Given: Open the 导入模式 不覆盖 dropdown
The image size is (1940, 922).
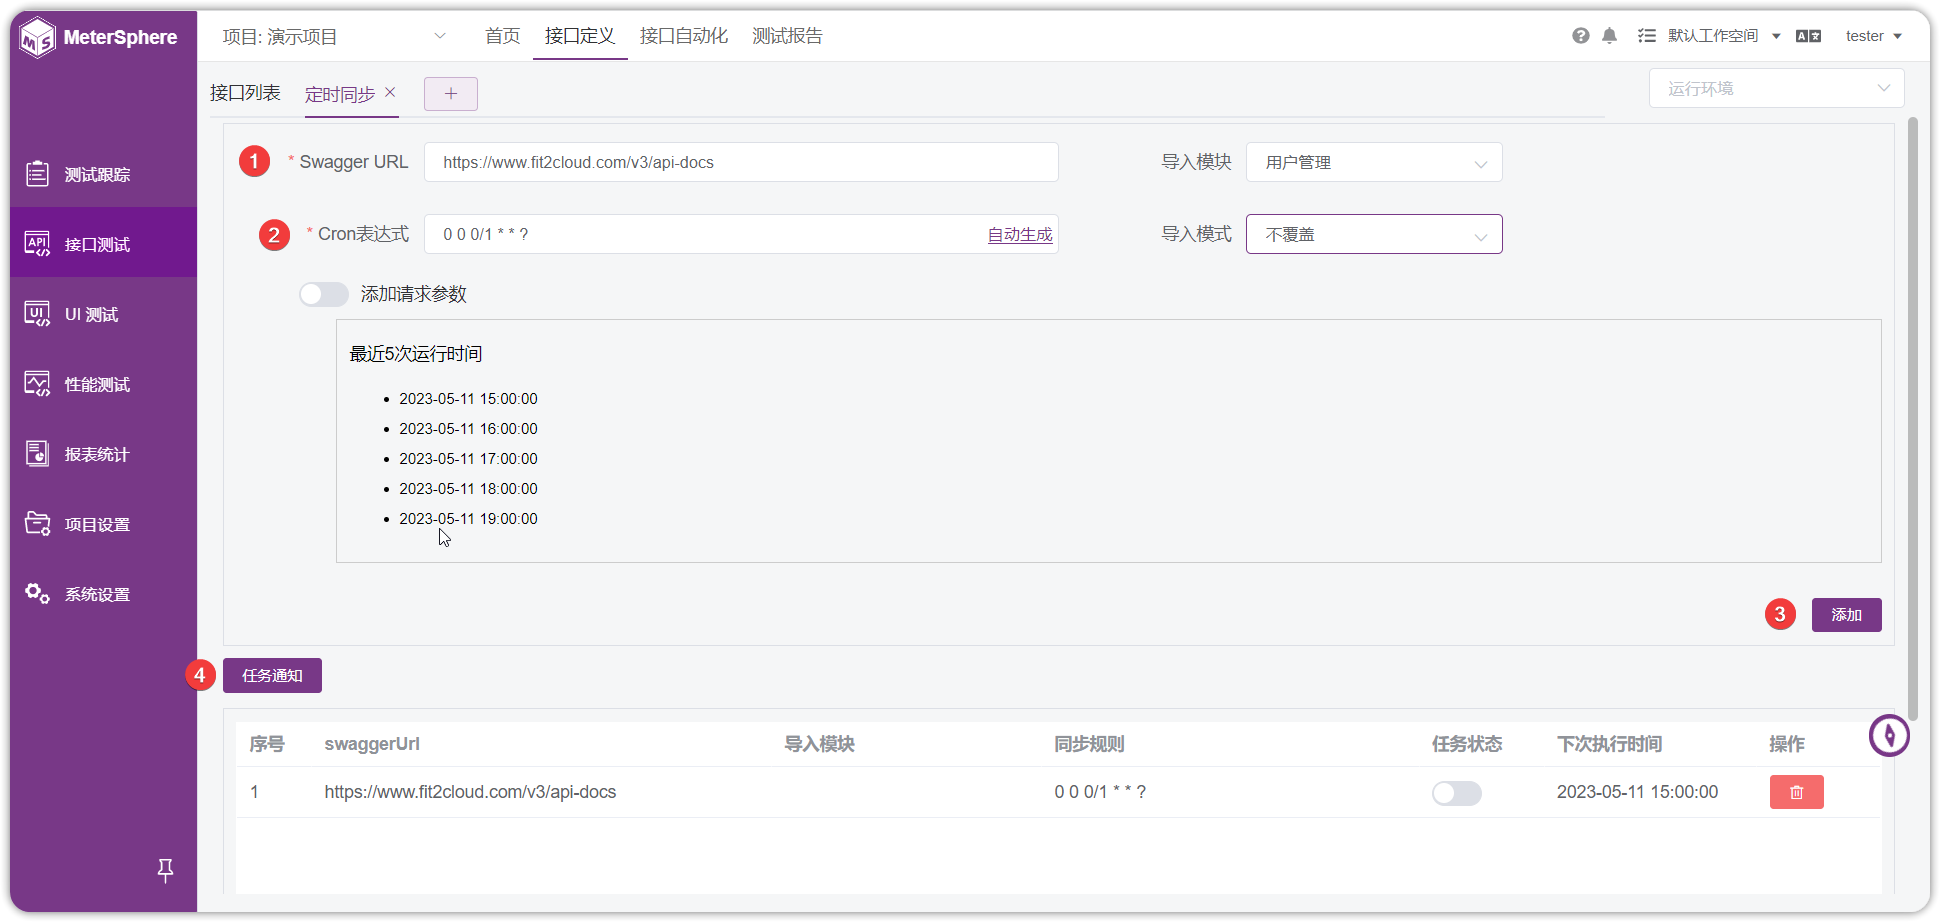Looking at the screenshot, I should click(x=1374, y=234).
